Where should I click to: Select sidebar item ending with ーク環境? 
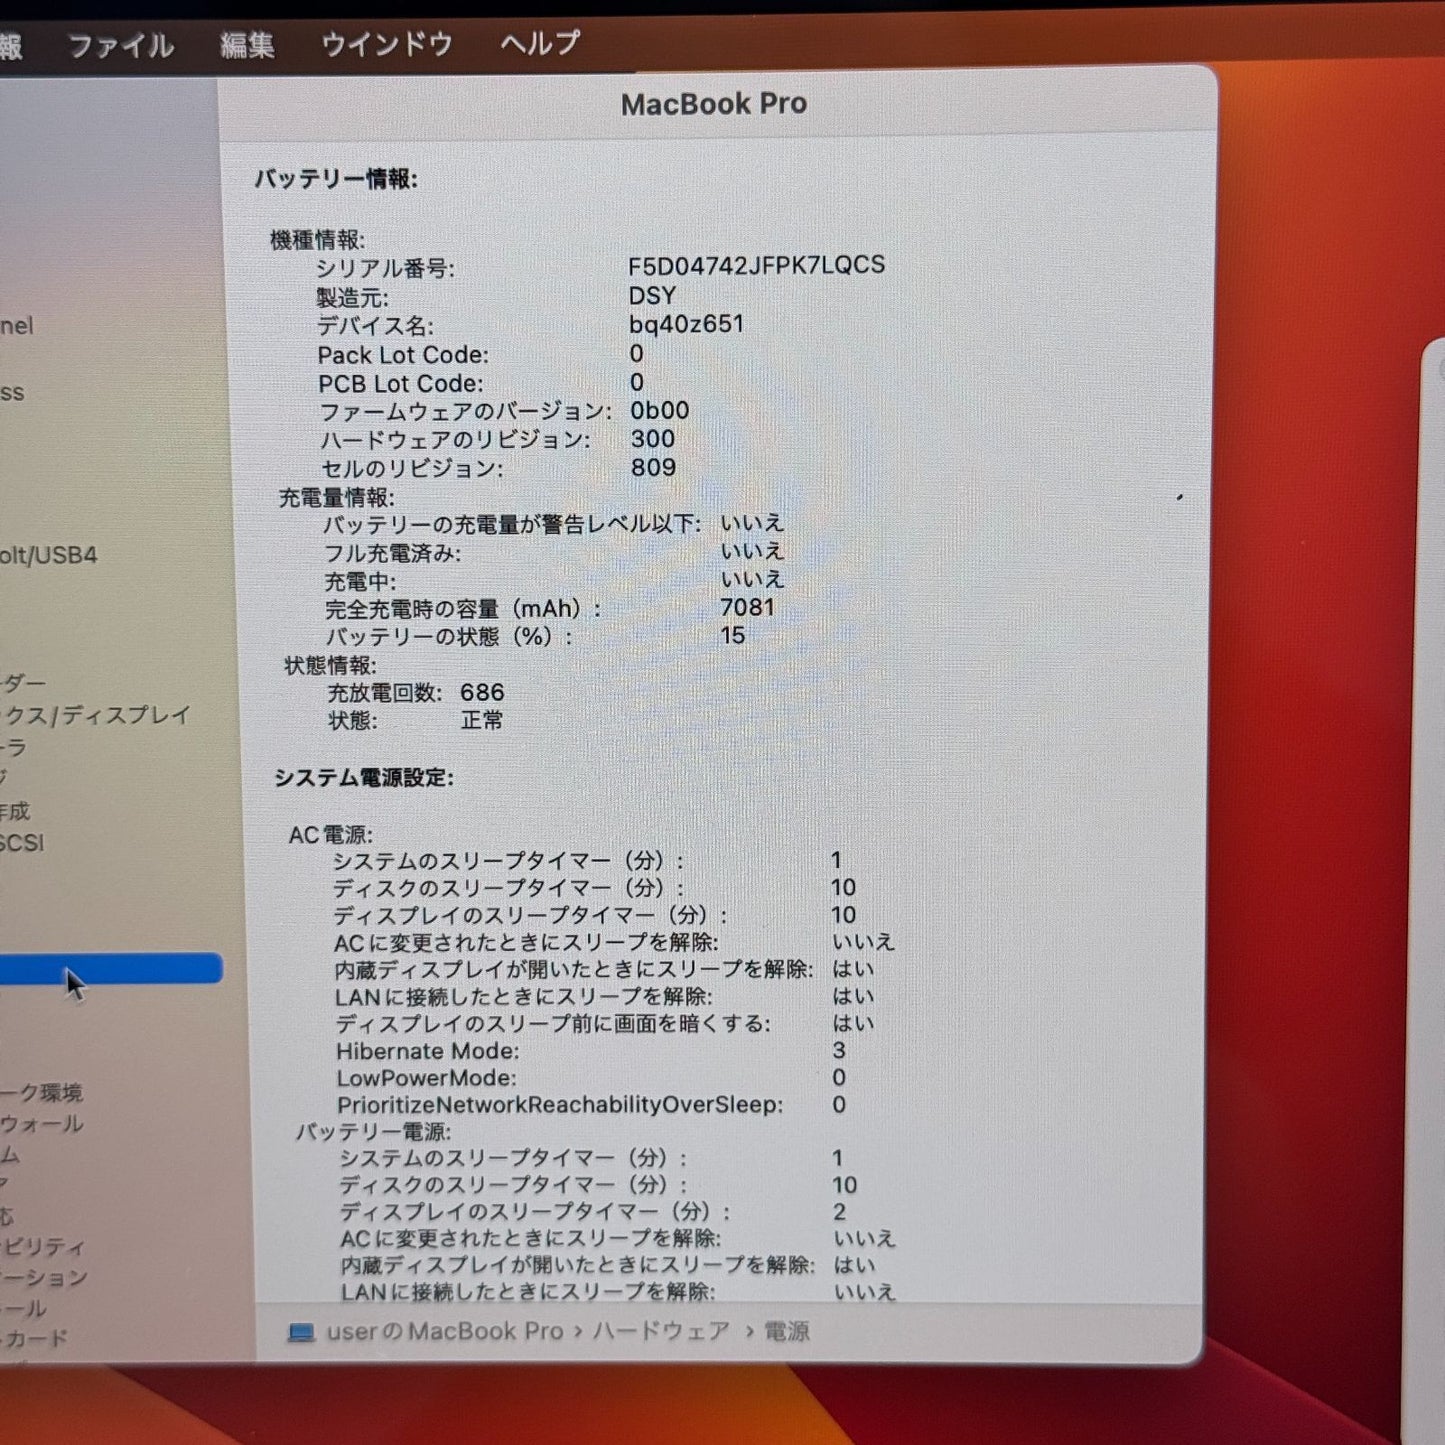point(41,1092)
